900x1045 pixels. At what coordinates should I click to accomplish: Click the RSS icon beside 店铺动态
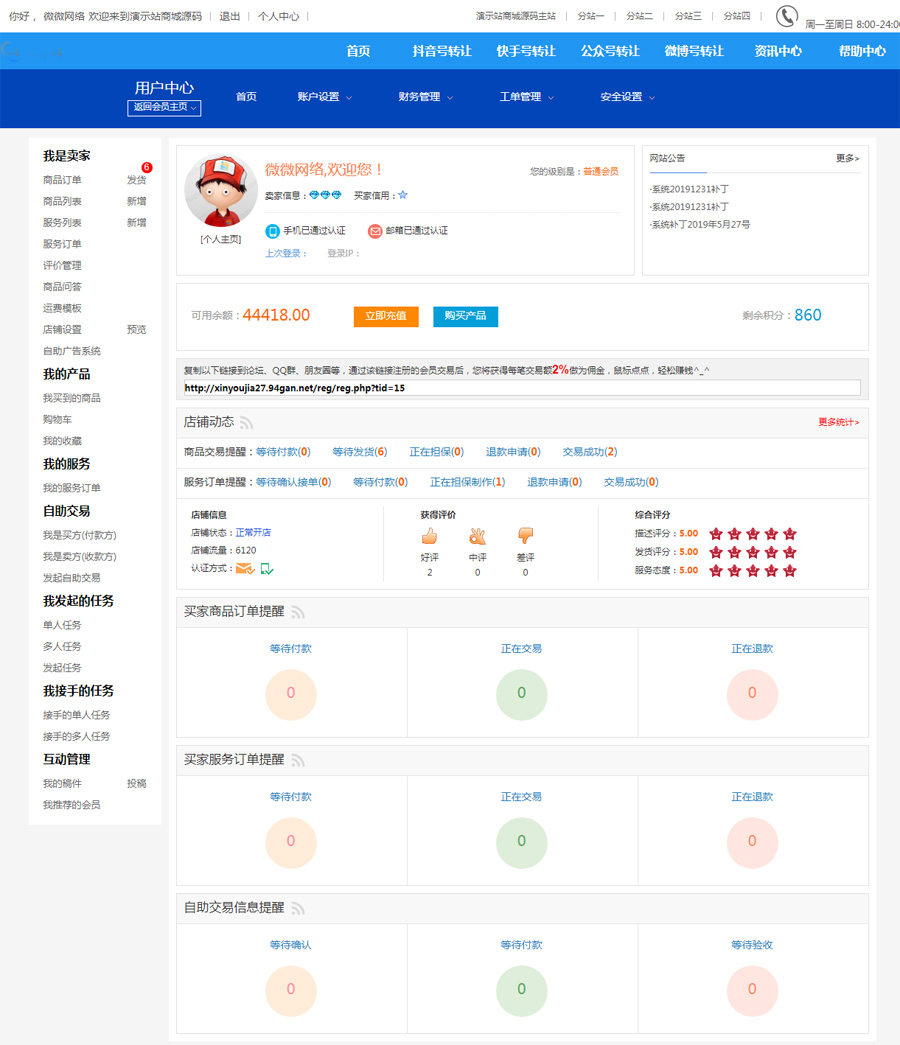click(247, 423)
